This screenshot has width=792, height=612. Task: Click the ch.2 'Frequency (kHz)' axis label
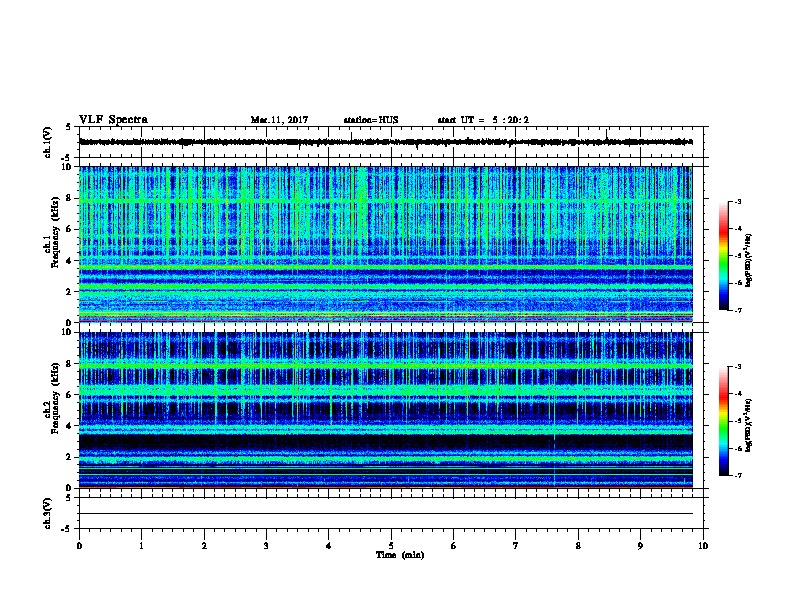tap(55, 398)
